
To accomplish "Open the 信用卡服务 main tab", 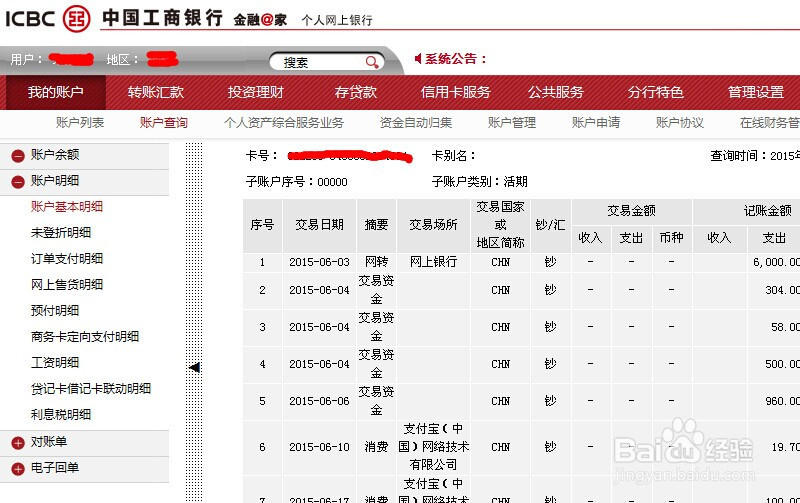I will (456, 92).
